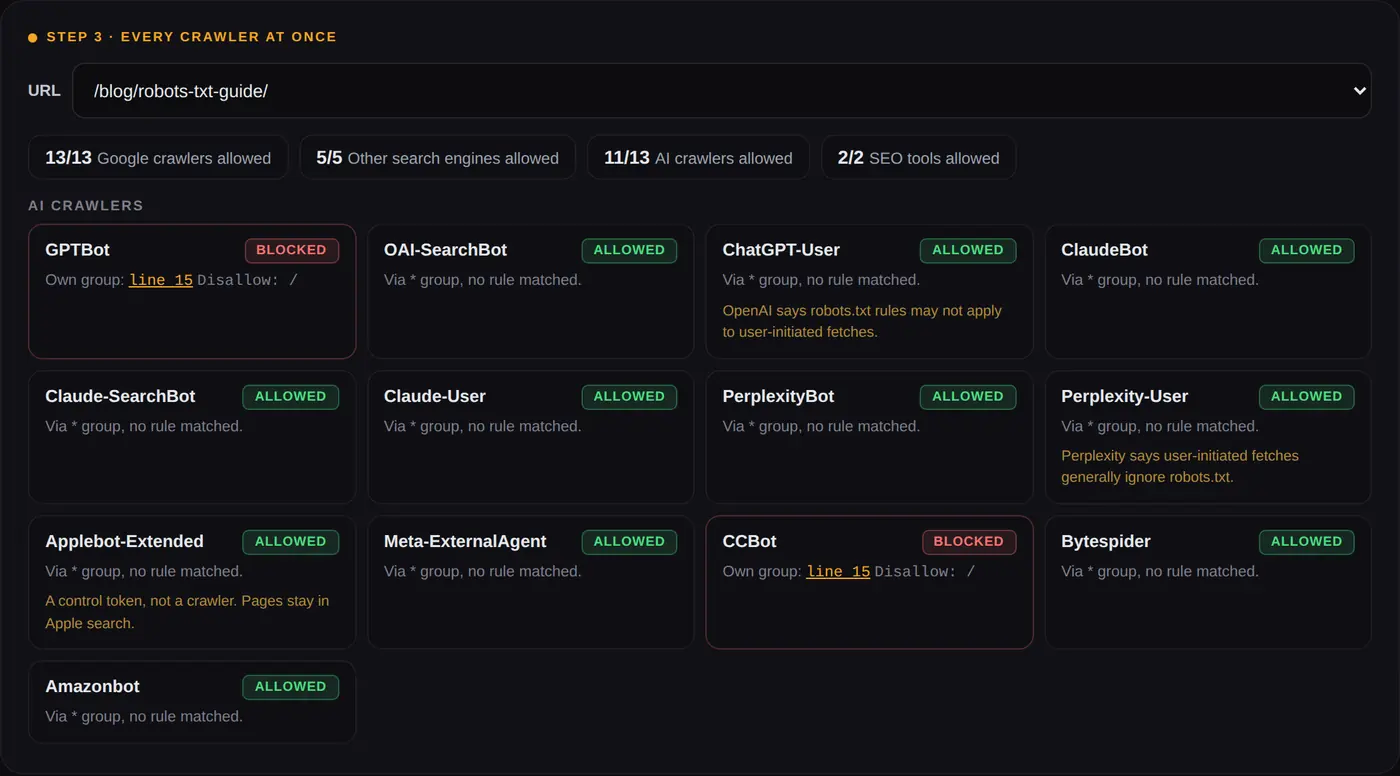1400x776 pixels.
Task: Select the Meta-ExternalAgent crawler name
Action: click(465, 541)
